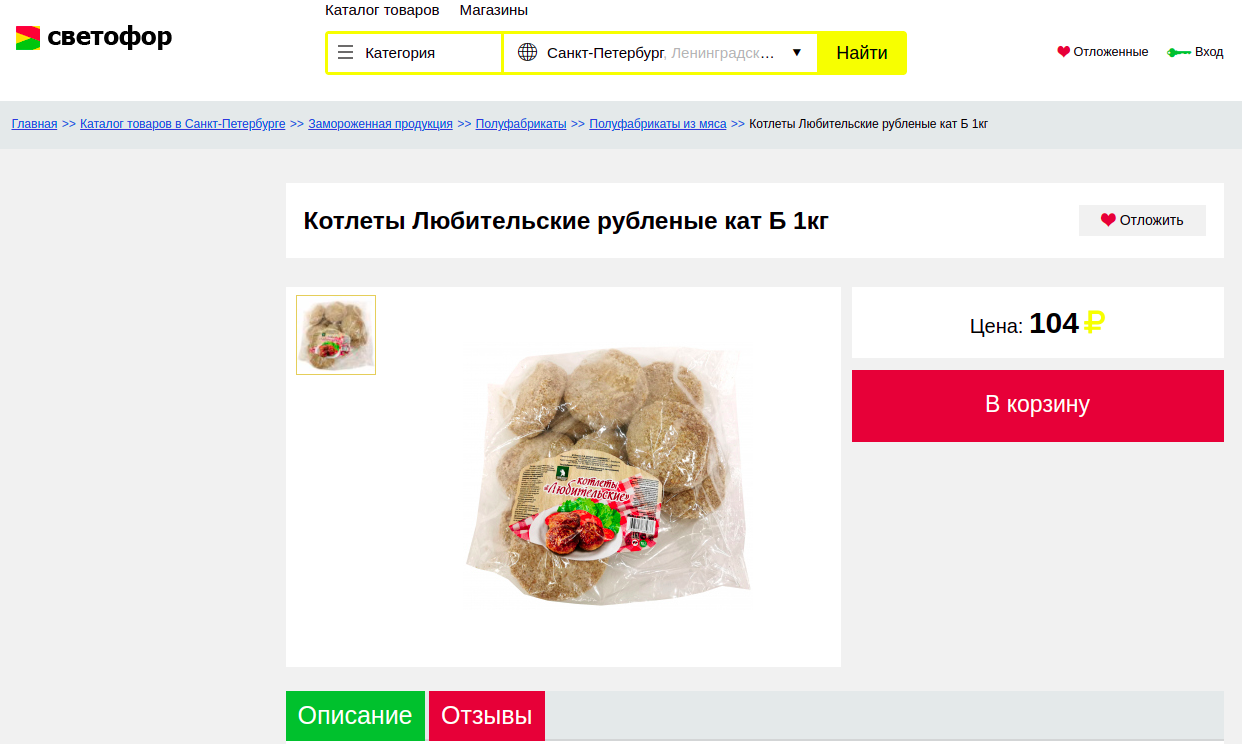Click the large cutlets product photo

[x=608, y=476]
